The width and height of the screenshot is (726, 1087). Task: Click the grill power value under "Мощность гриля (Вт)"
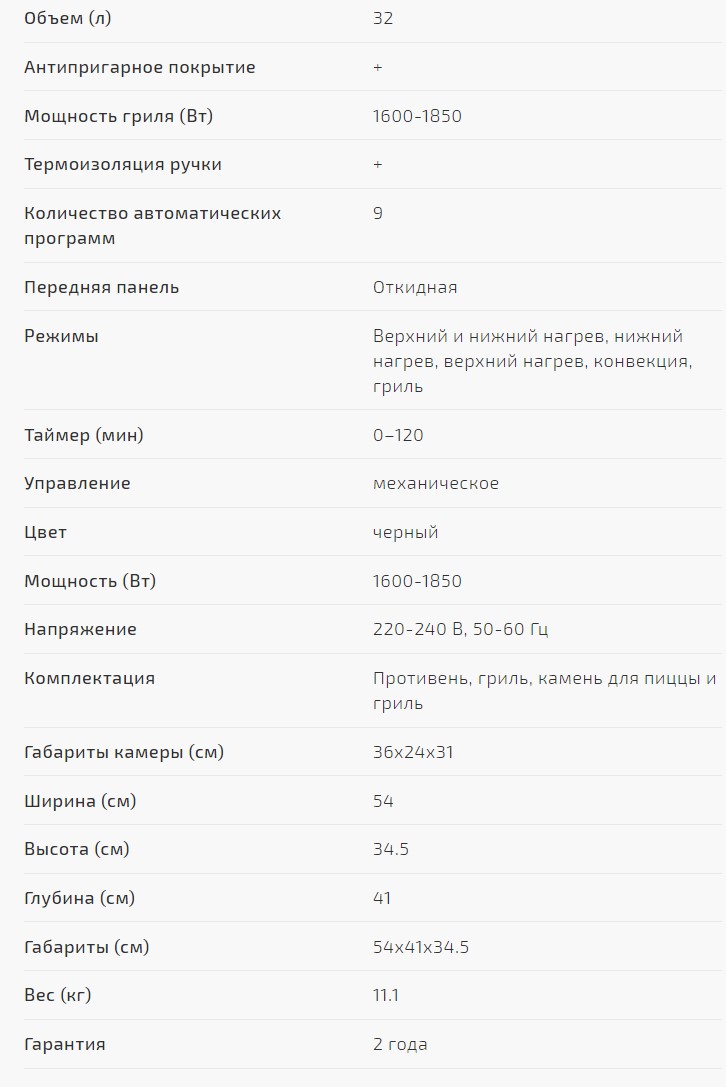click(x=417, y=116)
